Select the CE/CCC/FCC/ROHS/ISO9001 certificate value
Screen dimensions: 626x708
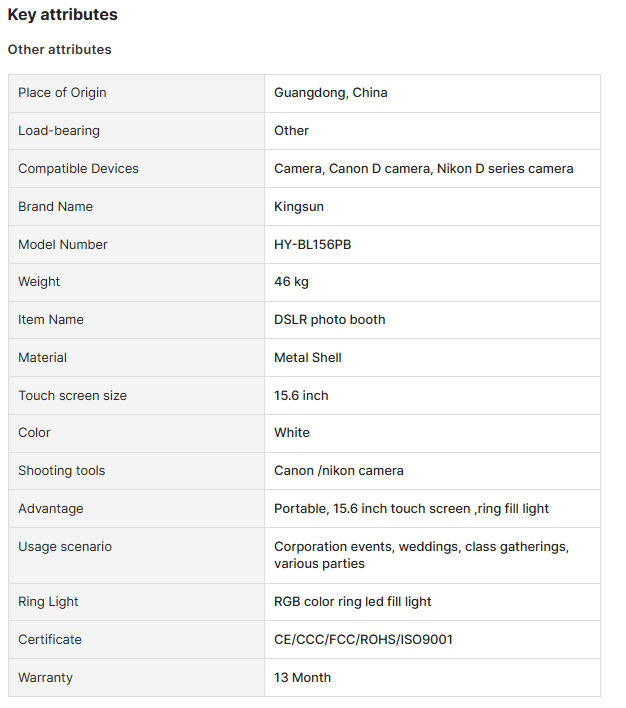[363, 639]
